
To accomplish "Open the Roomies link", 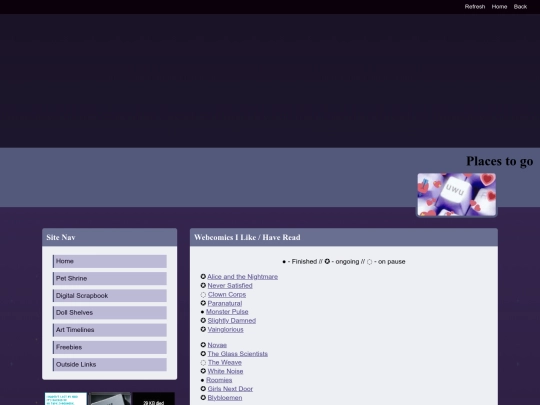I will coord(219,380).
